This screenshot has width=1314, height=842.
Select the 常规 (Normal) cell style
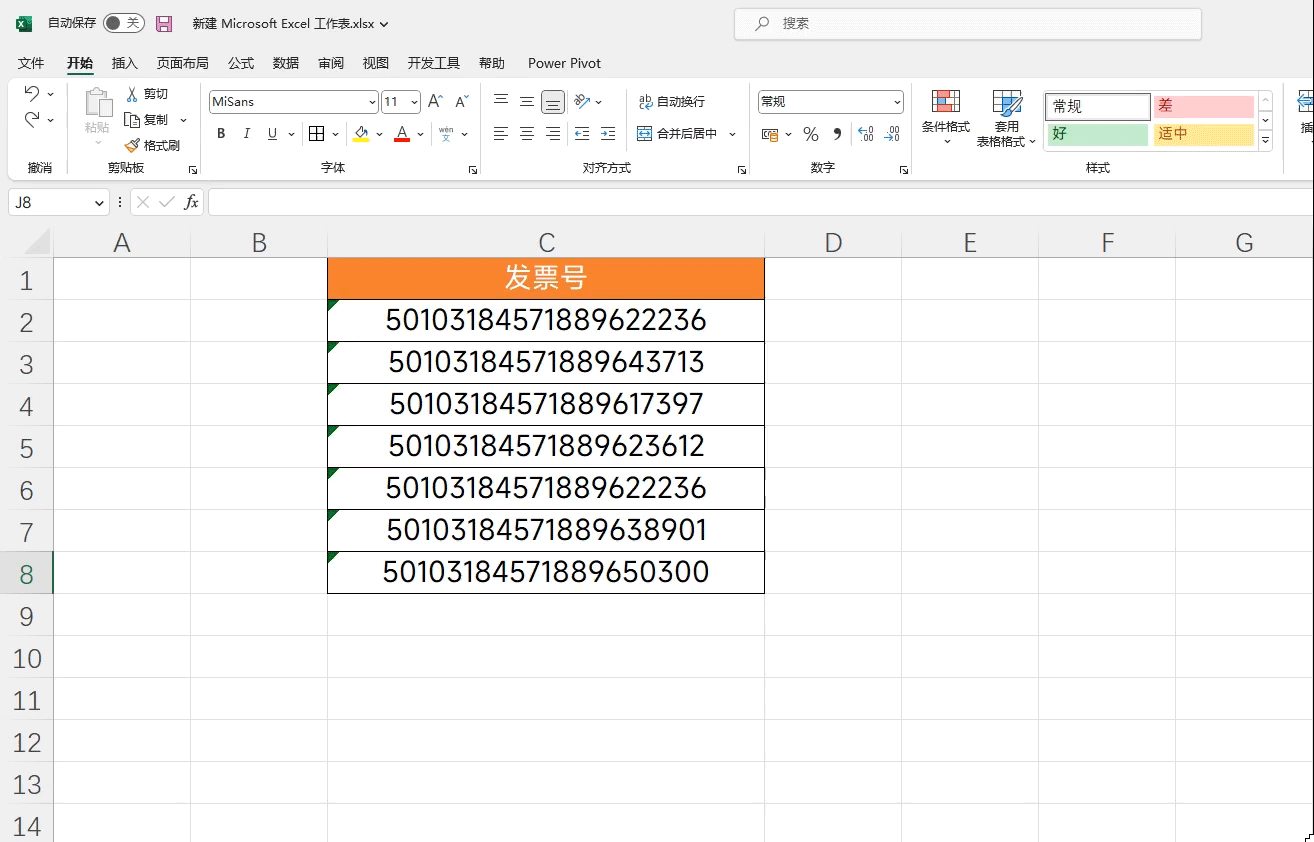point(1098,106)
